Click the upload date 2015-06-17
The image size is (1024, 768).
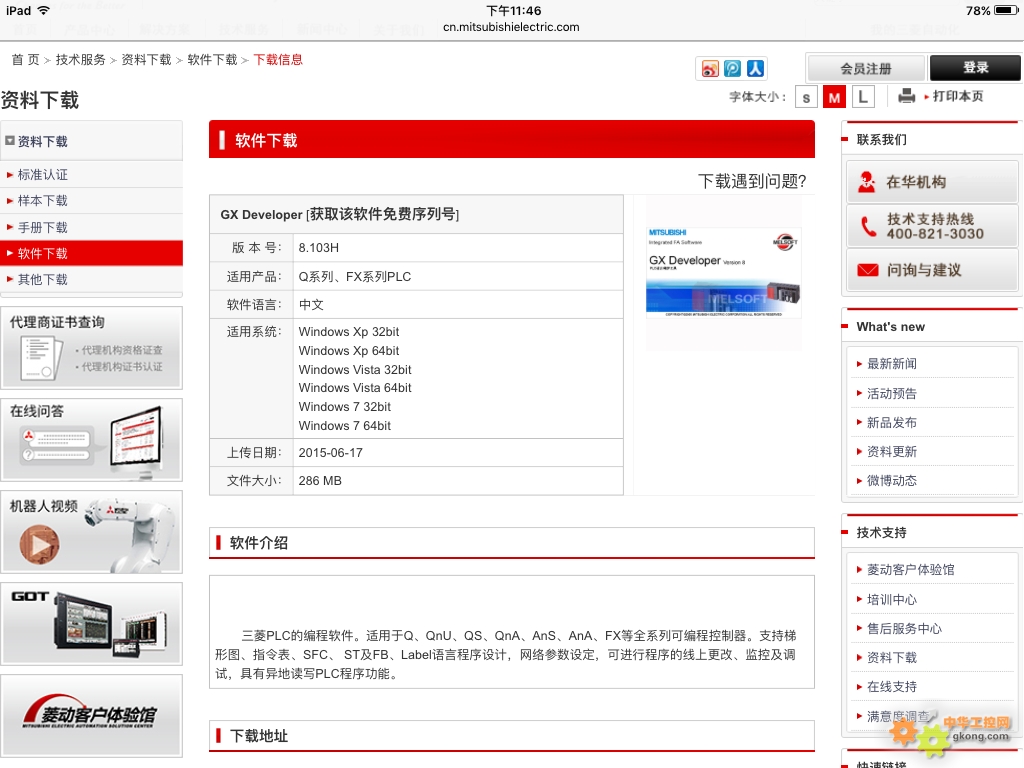330,453
